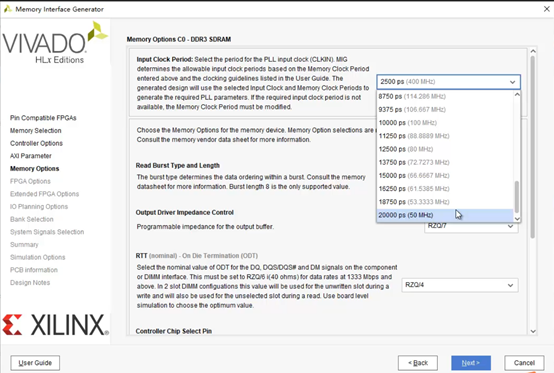Click the PCB Information step
This screenshot has height=373, width=554.
pyautogui.click(x=34, y=270)
